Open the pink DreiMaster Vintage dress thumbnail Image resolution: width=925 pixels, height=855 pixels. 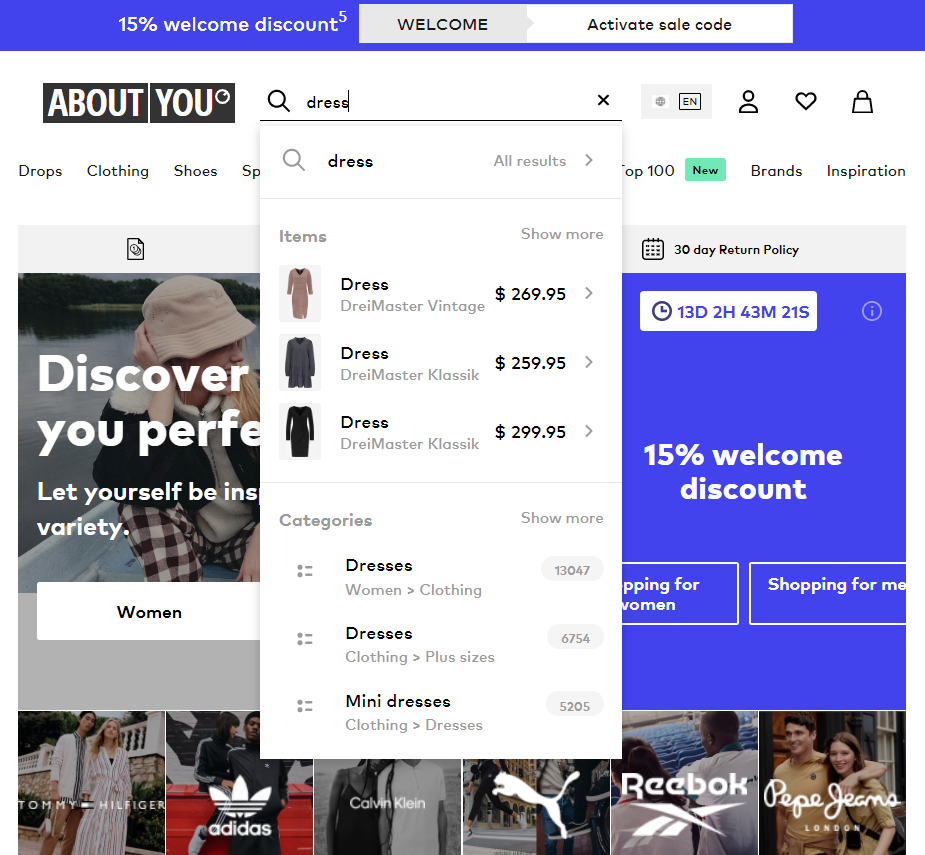[x=300, y=293]
